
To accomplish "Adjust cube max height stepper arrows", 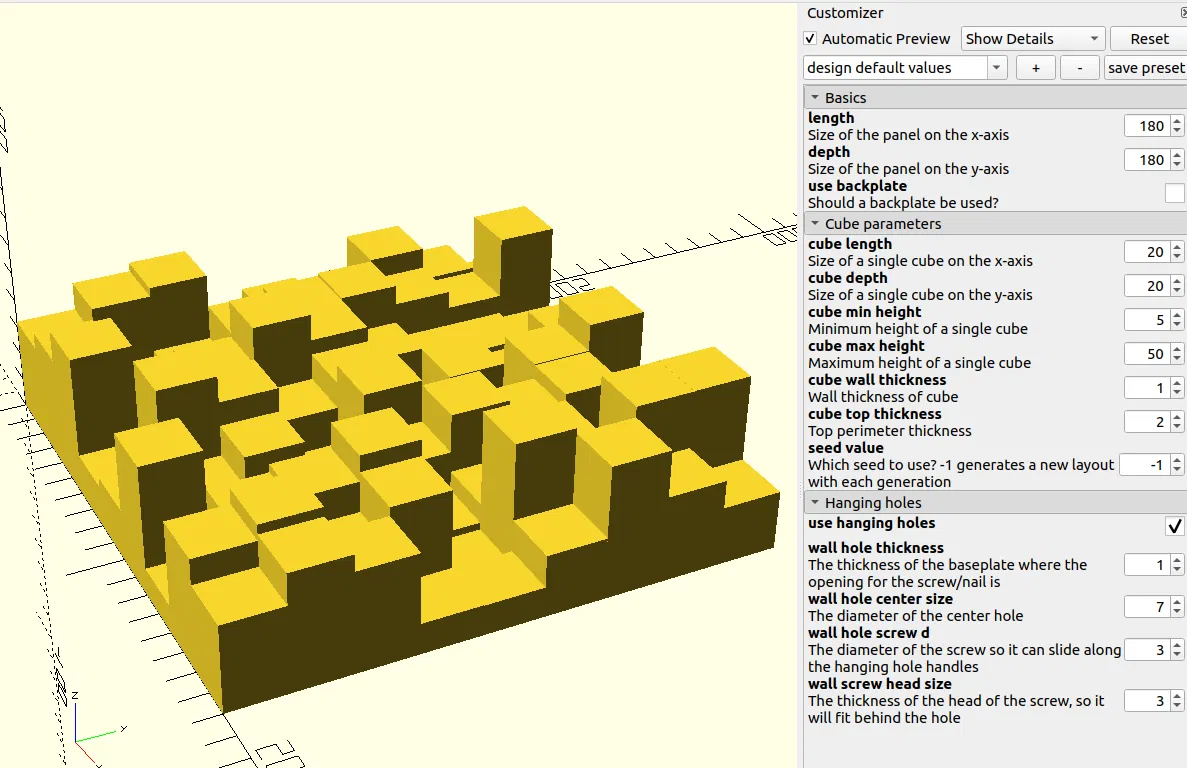I will 1176,354.
